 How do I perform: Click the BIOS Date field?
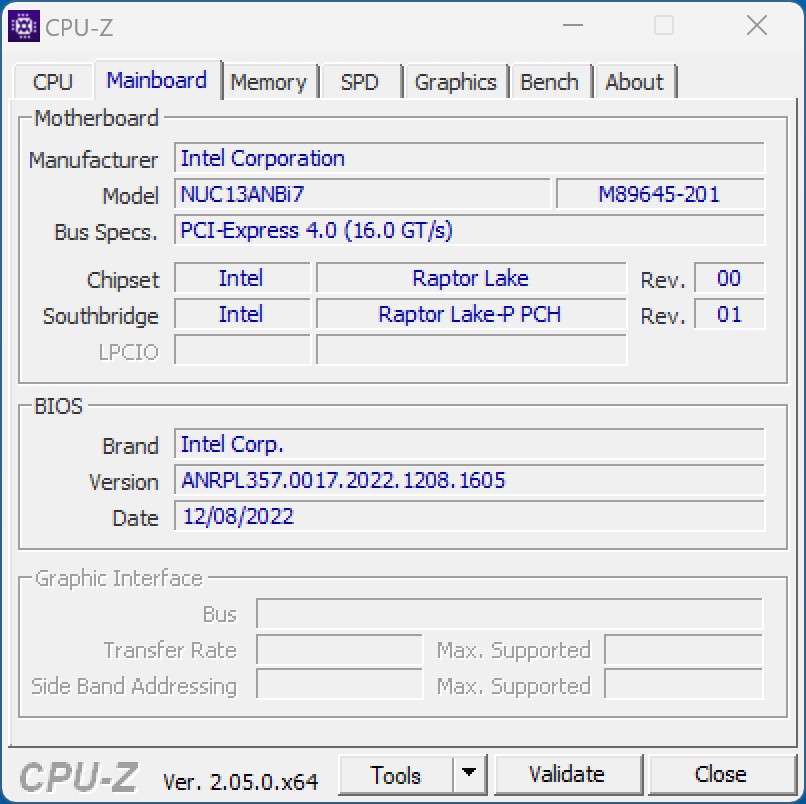(x=469, y=516)
